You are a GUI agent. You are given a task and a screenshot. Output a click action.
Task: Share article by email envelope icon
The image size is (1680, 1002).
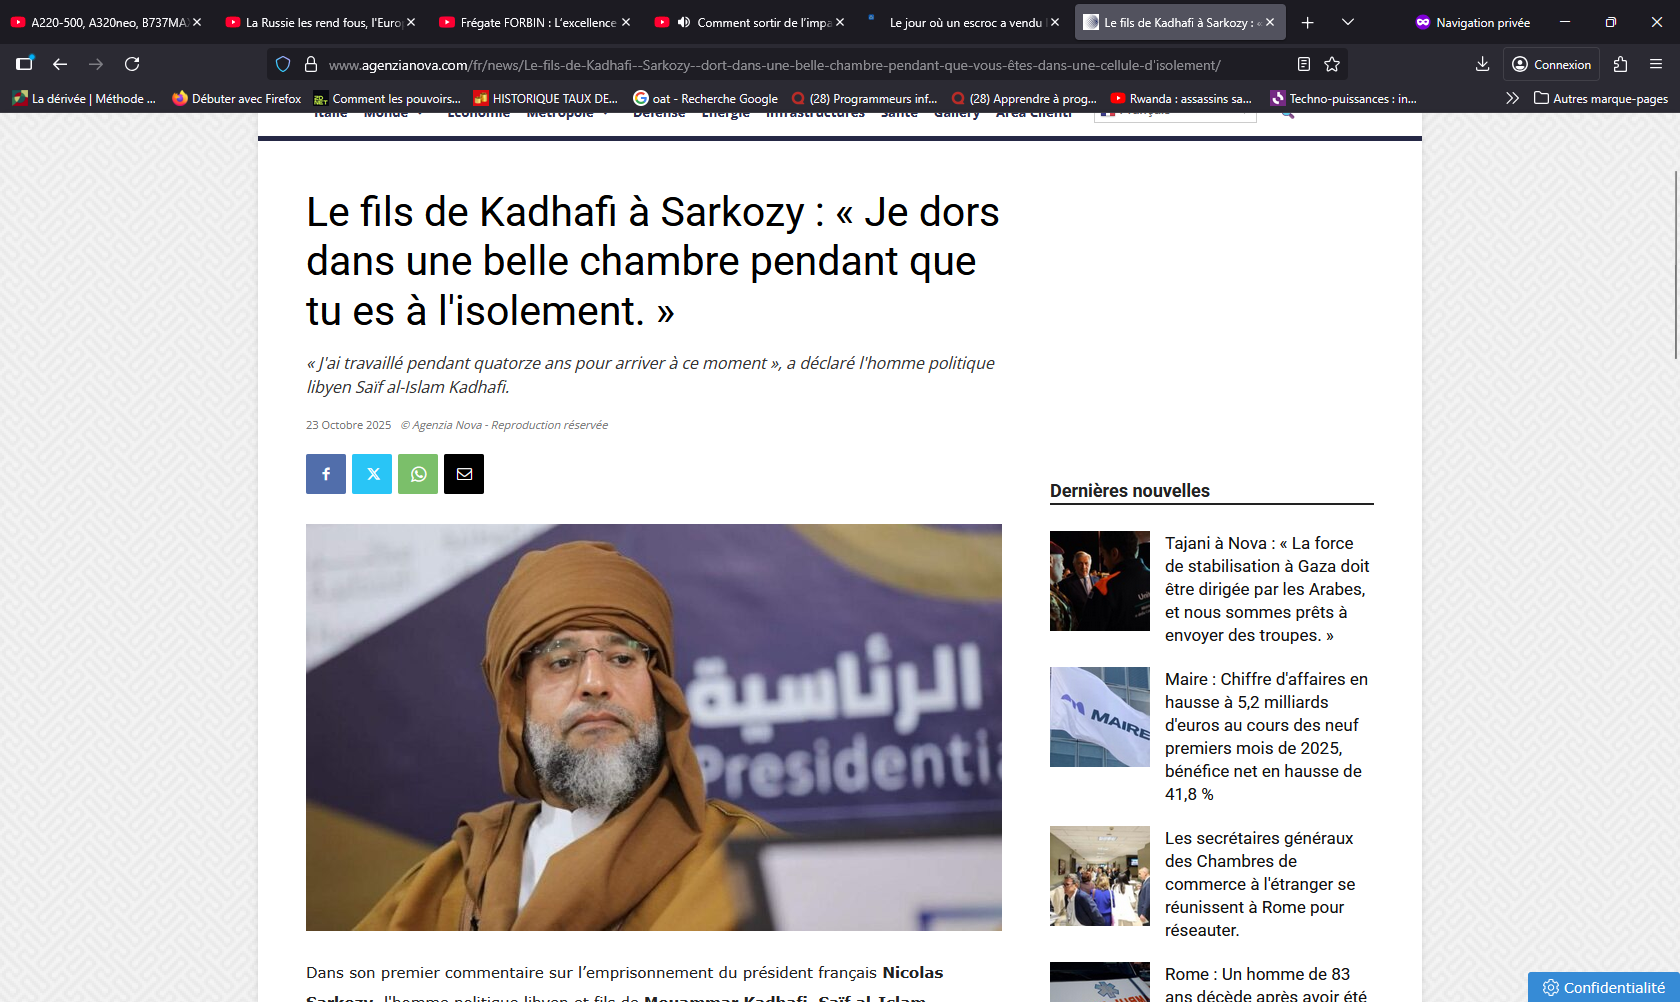point(464,474)
